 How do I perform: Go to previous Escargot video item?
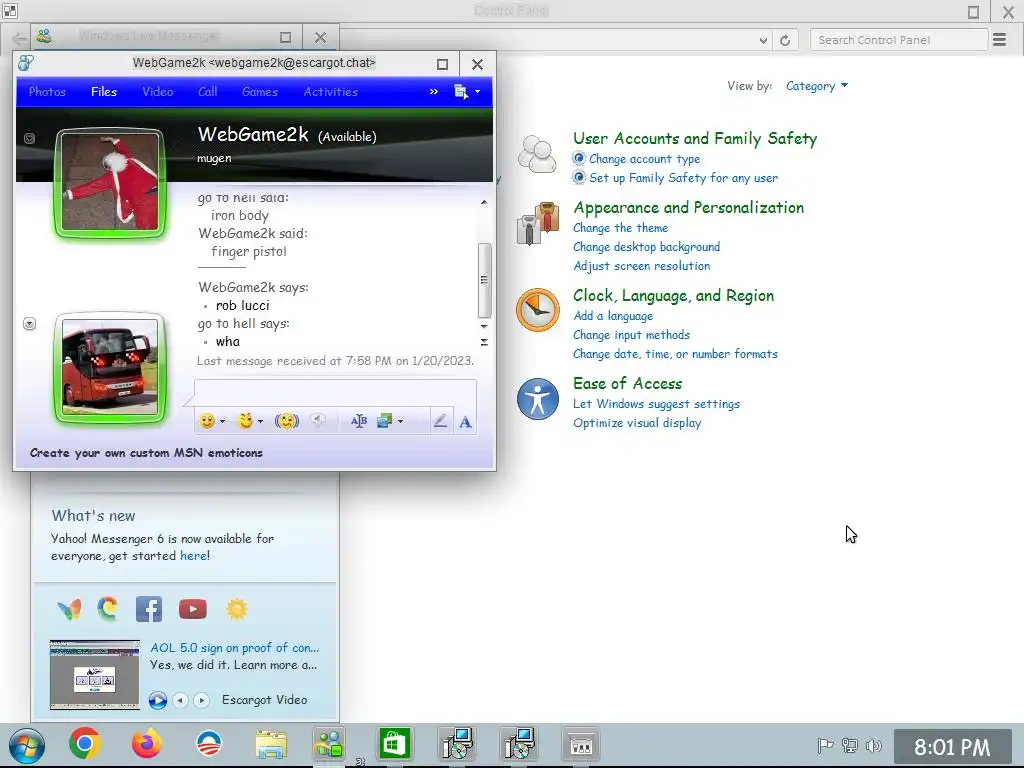click(x=180, y=700)
